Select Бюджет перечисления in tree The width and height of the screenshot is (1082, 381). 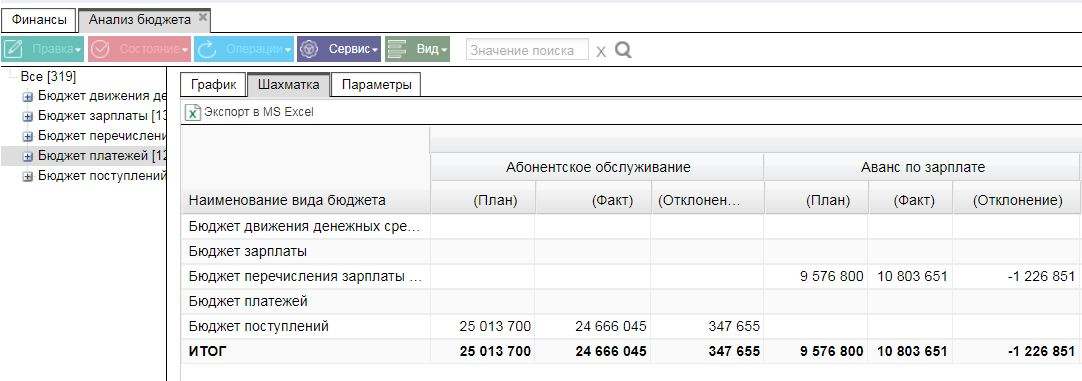102,135
